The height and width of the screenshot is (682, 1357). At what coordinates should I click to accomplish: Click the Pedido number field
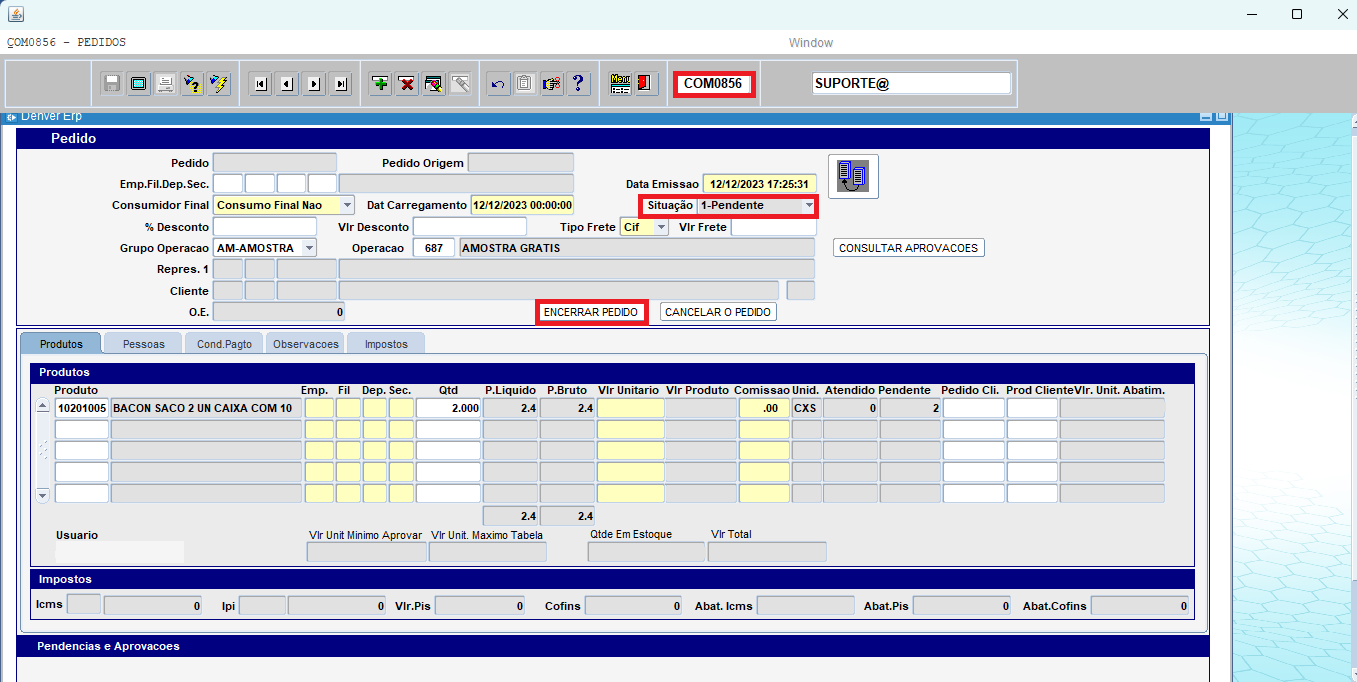coord(275,163)
